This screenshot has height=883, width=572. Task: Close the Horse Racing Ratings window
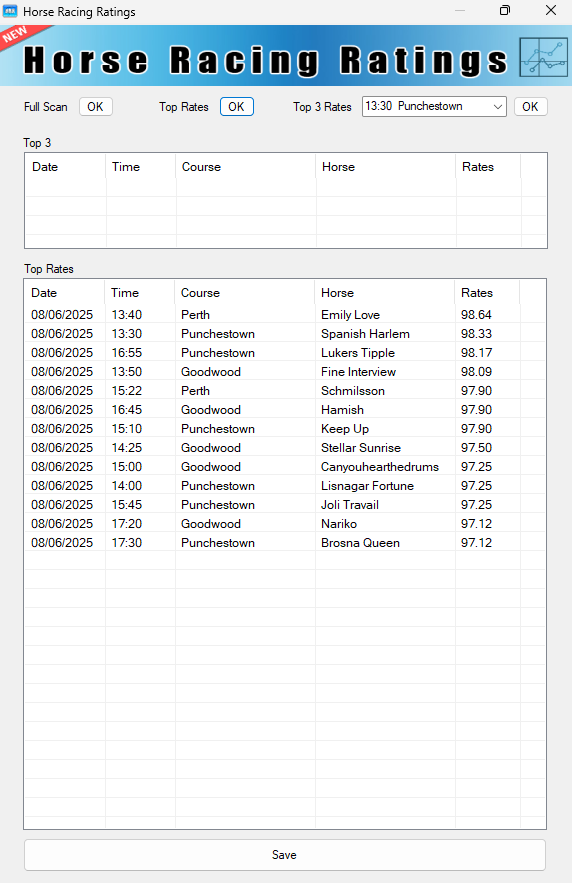click(551, 10)
